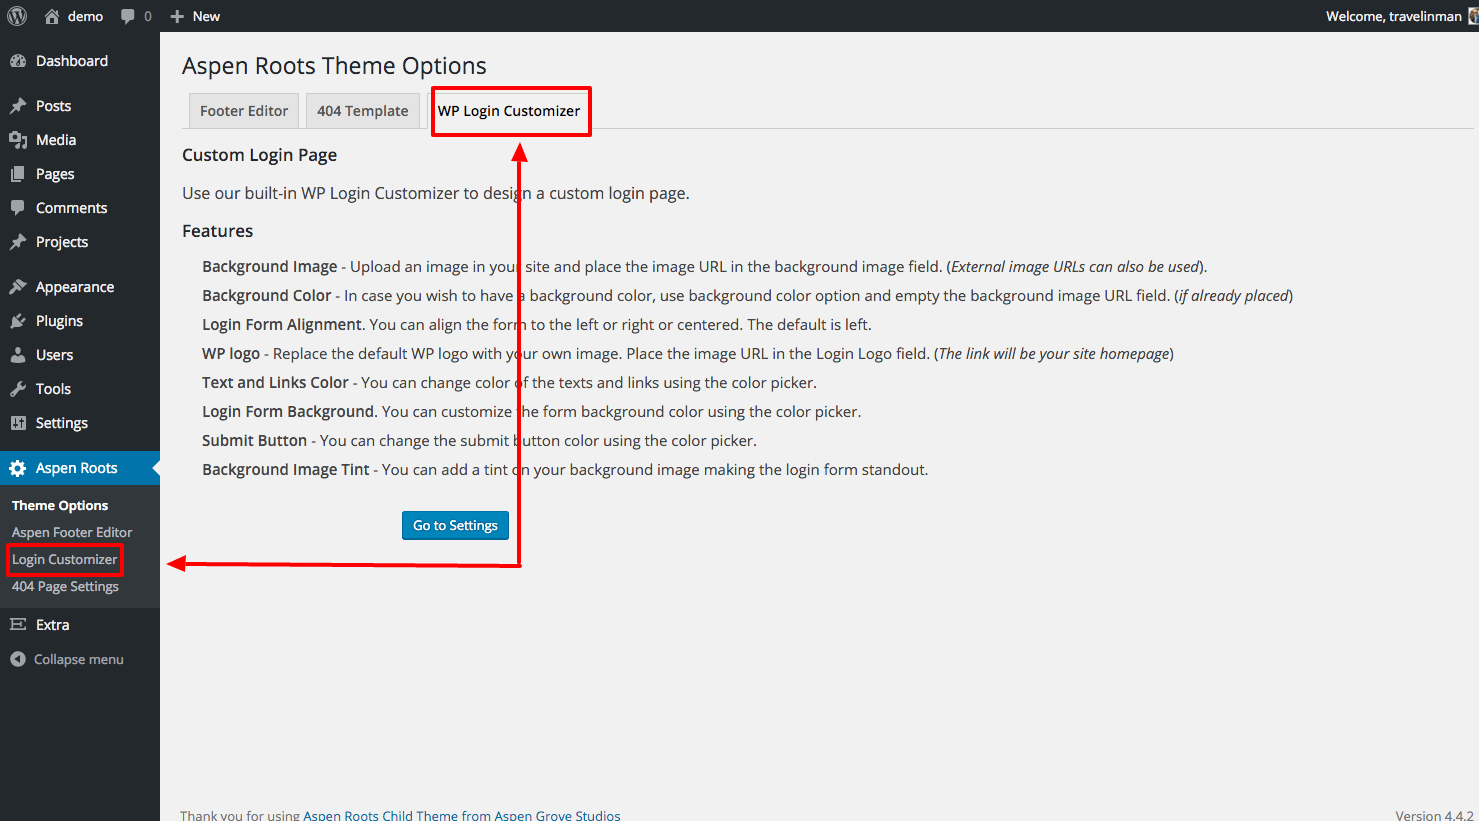The image size is (1479, 821).
Task: Open the Dashboard menu item
Action: (x=72, y=61)
